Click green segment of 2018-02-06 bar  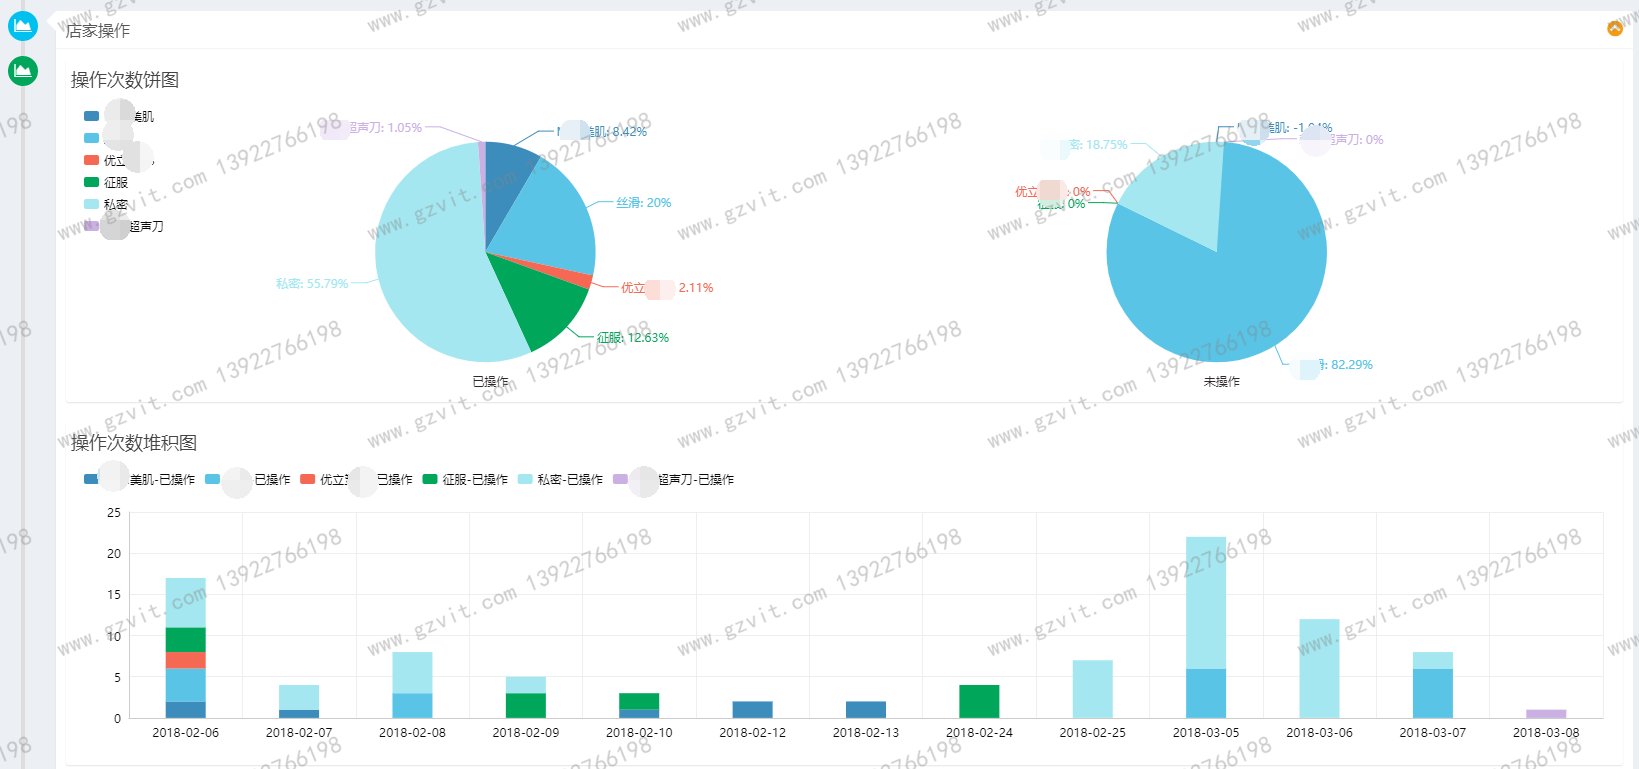coord(186,640)
